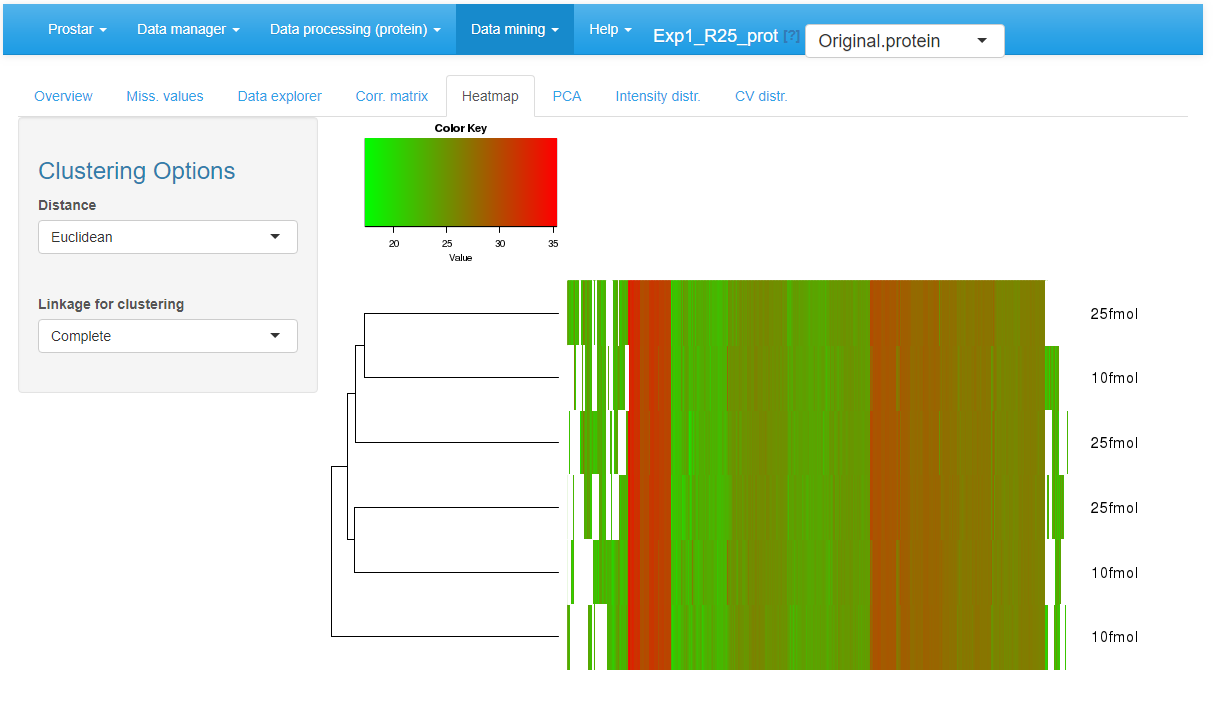The height and width of the screenshot is (702, 1214).
Task: Click the [?] help icon beside Exp1_R25_prot
Action: (x=791, y=36)
